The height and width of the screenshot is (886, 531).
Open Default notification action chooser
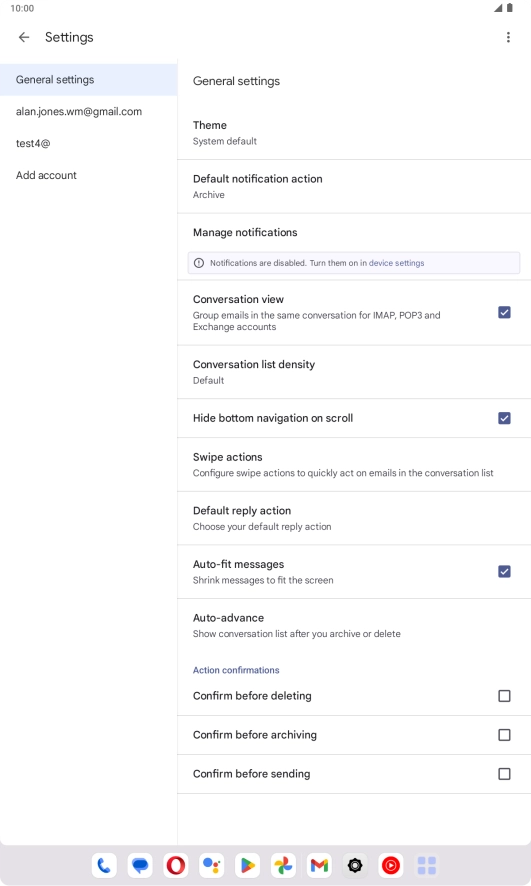click(x=354, y=186)
